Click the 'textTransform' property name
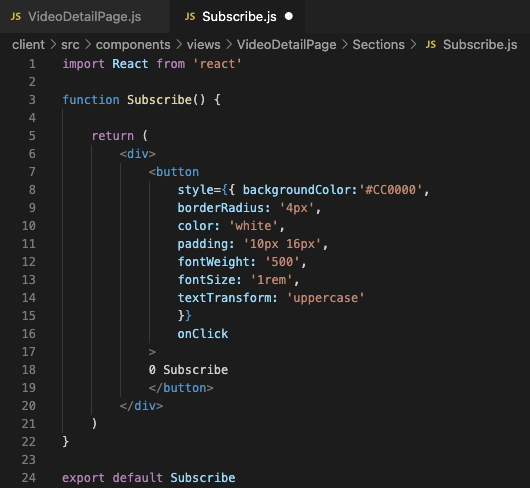The width and height of the screenshot is (530, 488). point(224,298)
